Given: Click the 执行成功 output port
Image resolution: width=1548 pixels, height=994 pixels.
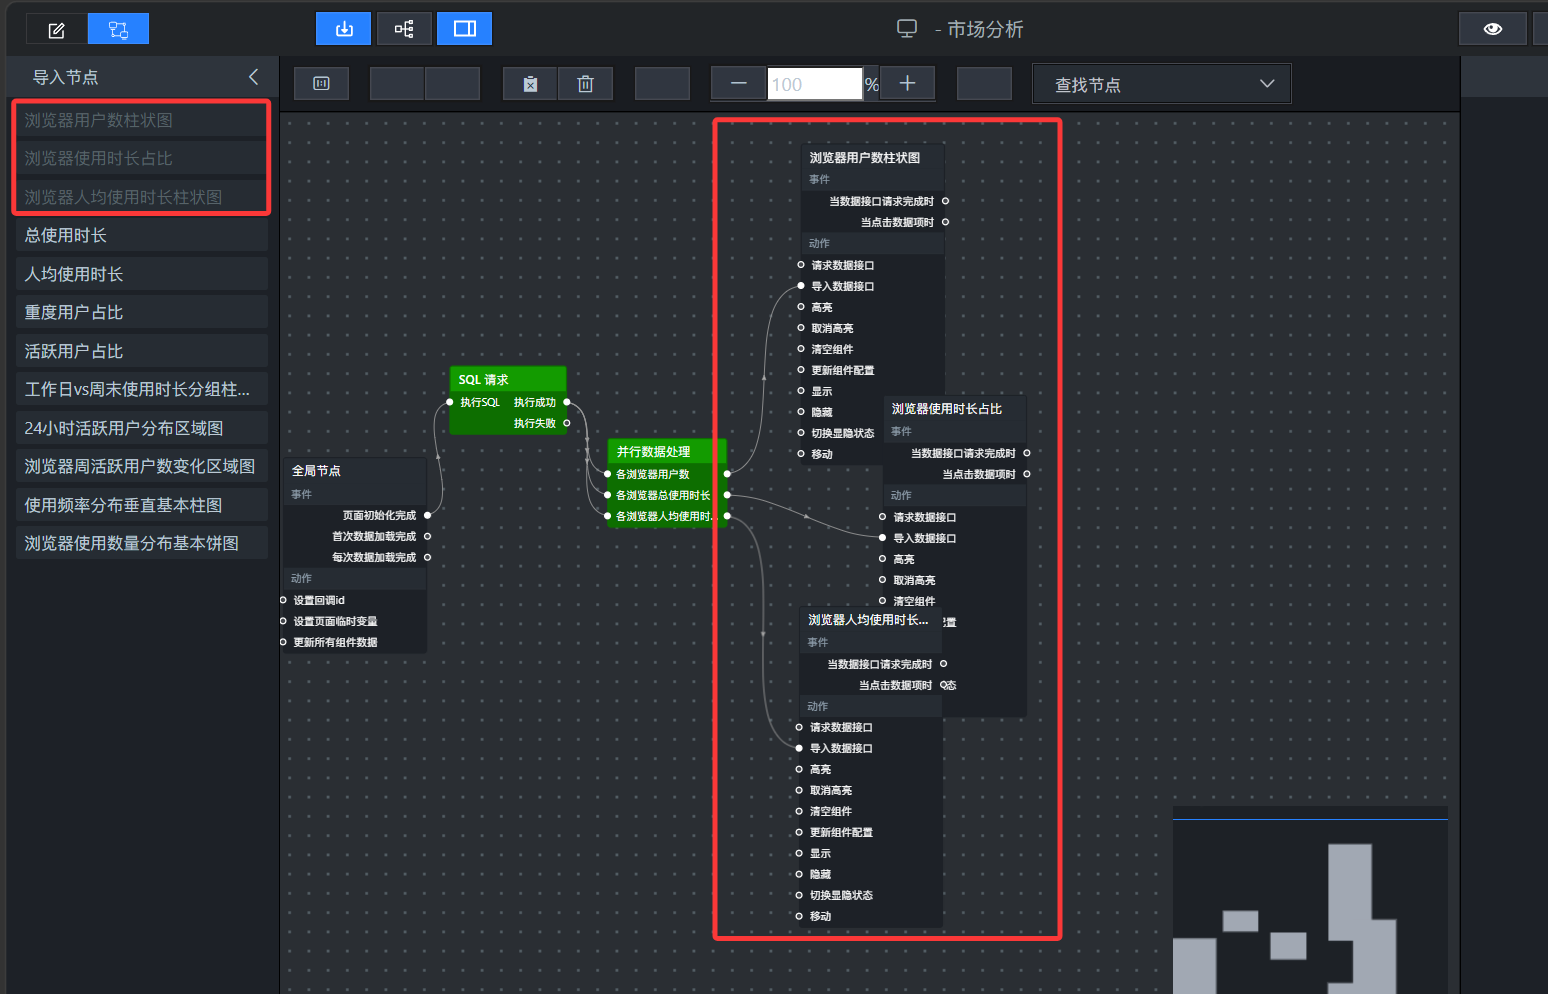Looking at the screenshot, I should [x=567, y=402].
